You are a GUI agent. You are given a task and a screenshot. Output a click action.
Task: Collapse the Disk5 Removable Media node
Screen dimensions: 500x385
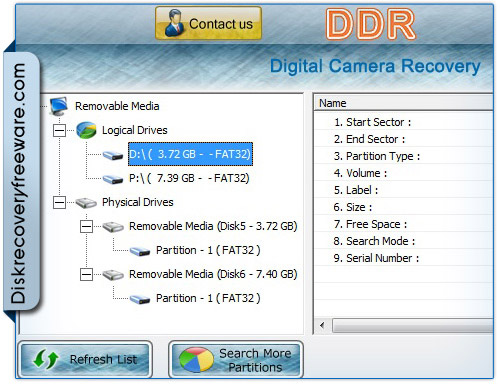[86, 226]
